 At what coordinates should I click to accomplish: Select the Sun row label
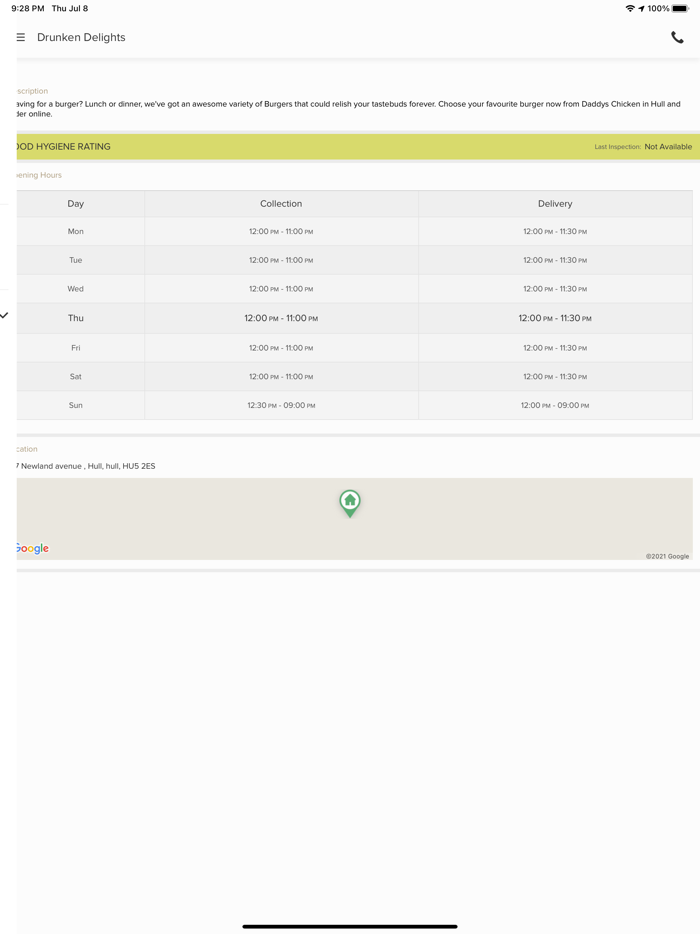[x=76, y=405]
